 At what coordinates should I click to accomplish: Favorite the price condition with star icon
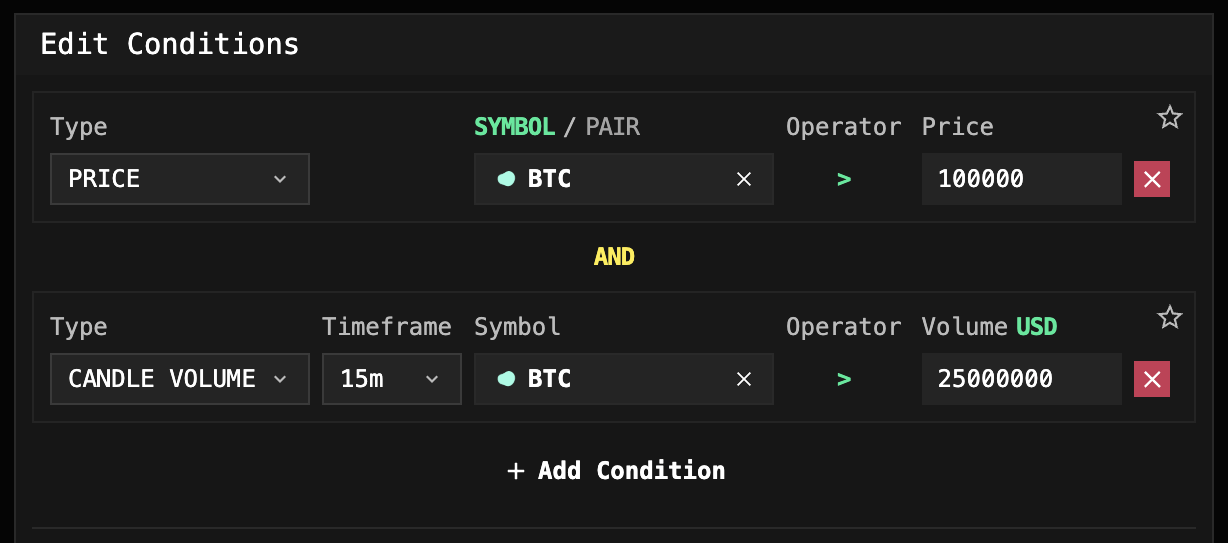(1169, 118)
